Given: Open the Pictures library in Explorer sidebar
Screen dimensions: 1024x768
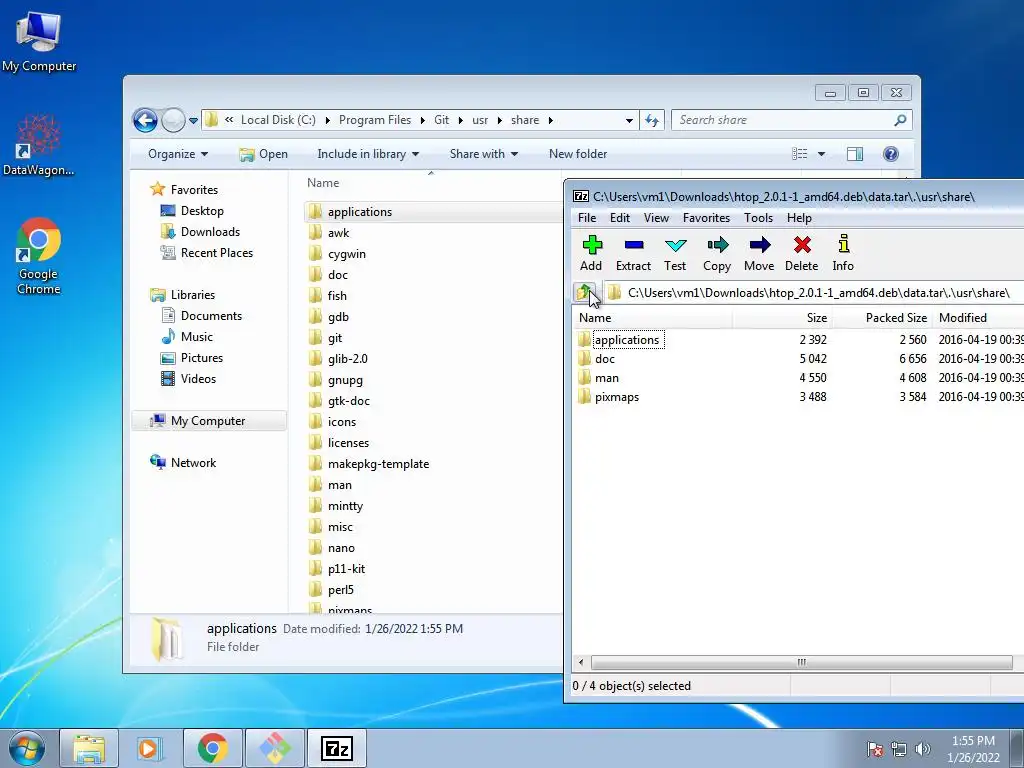Looking at the screenshot, I should pyautogui.click(x=201, y=357).
